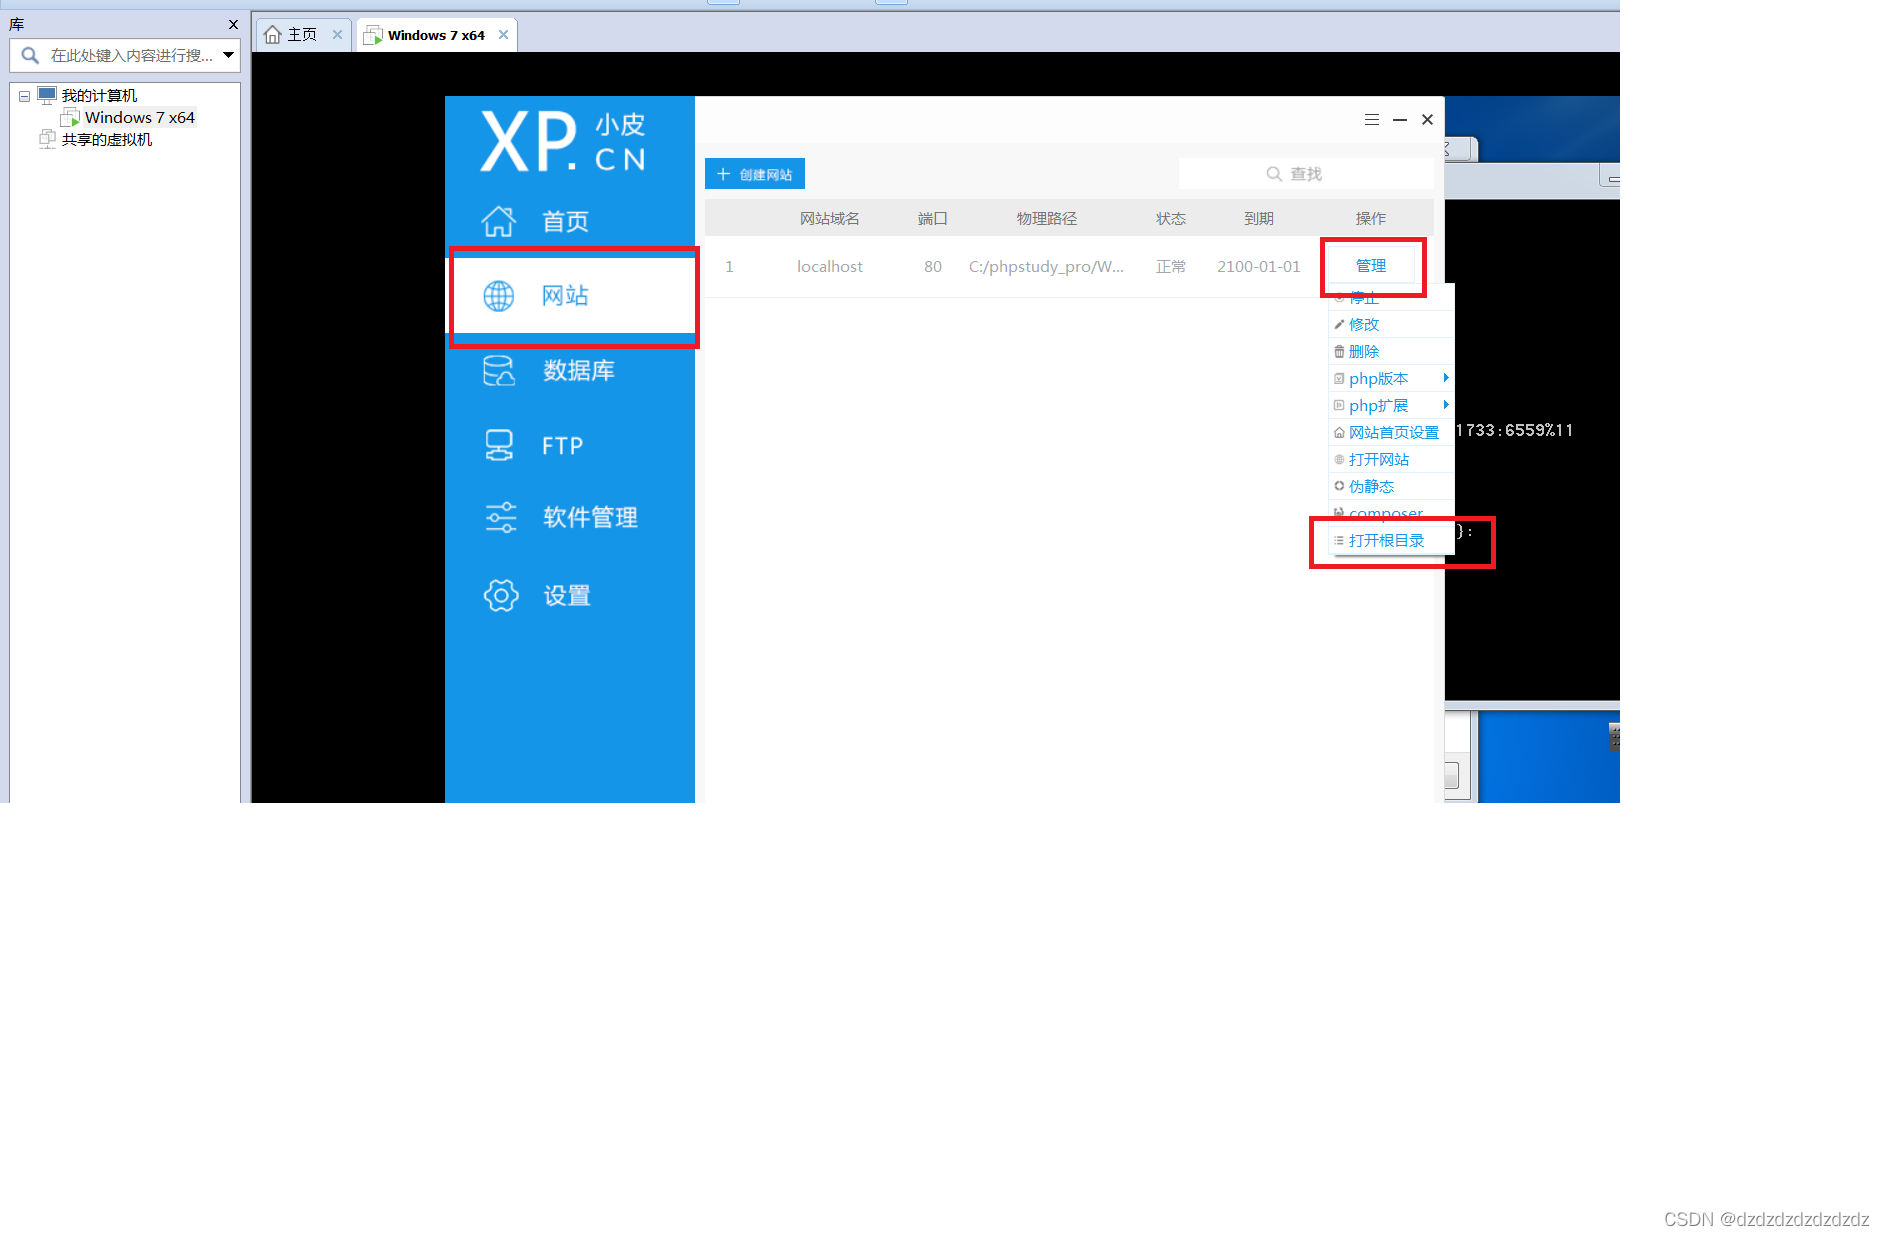Screen dimensions: 1885x1236
Task: Click the Windows 7 x64 VM icon in tree
Action: coord(70,118)
